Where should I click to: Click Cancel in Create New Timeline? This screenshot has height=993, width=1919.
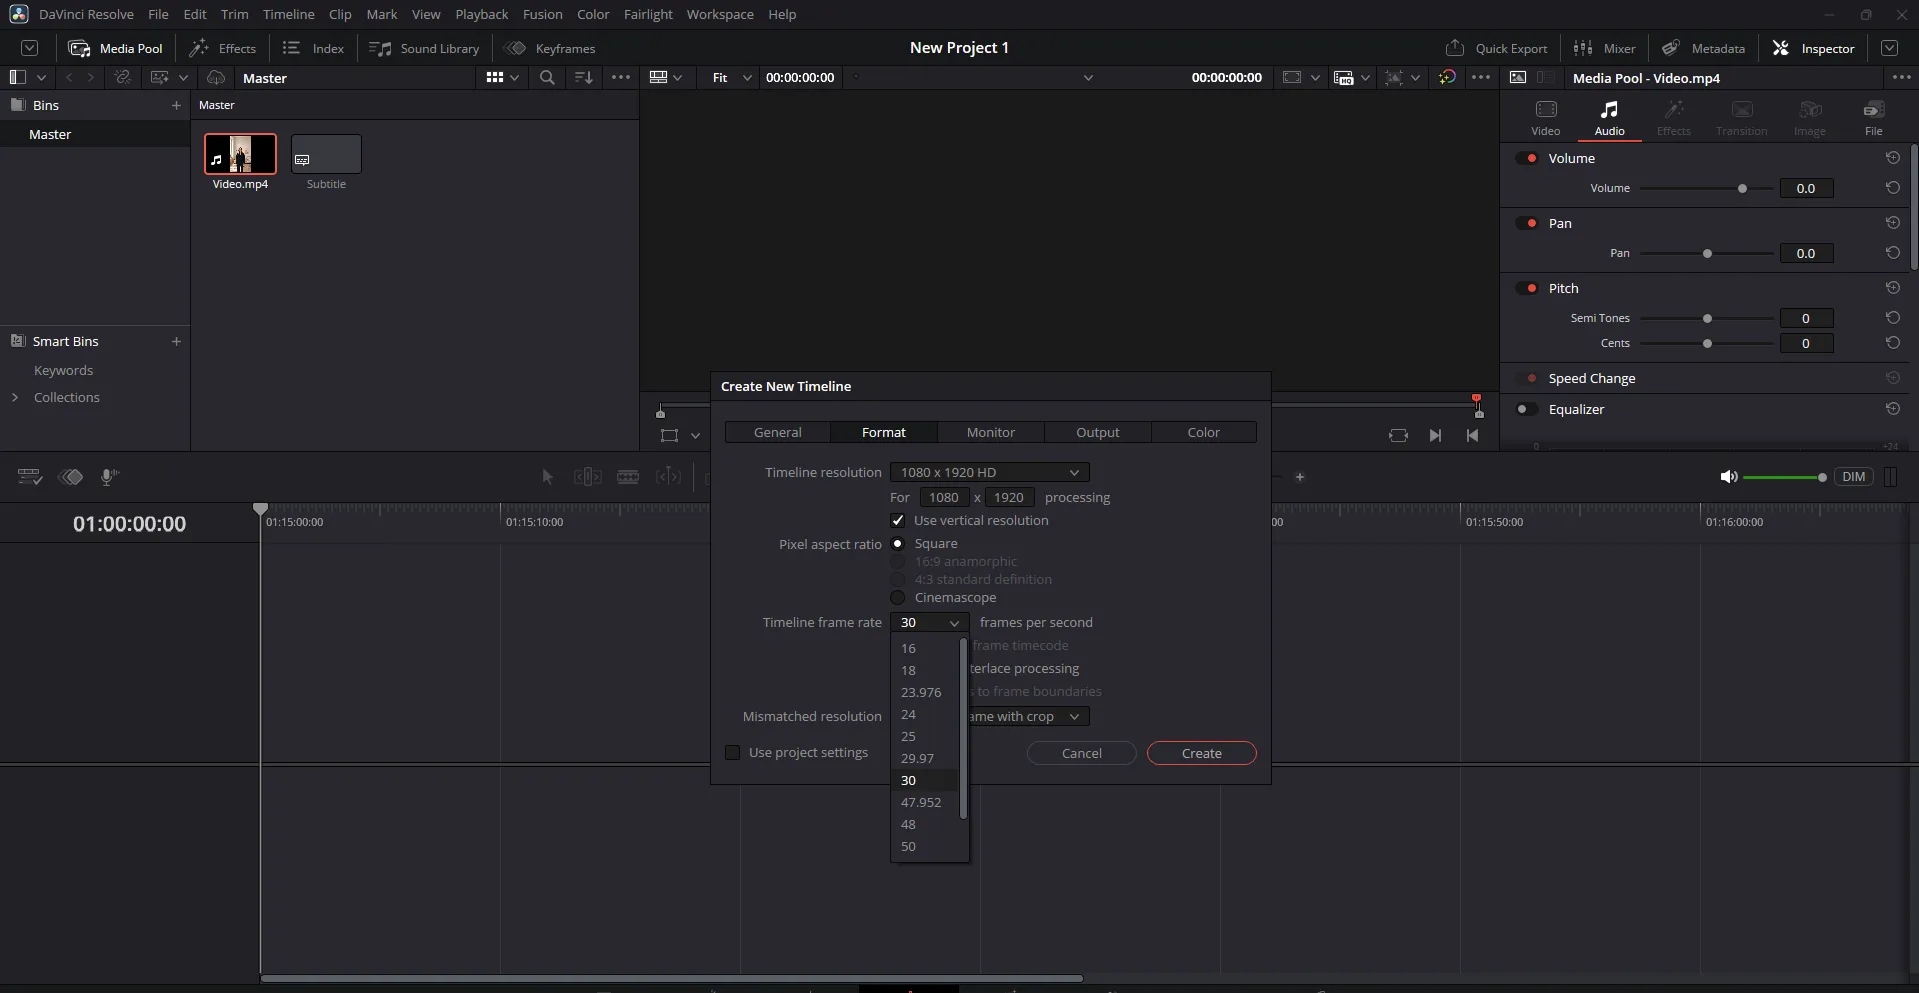pyautogui.click(x=1081, y=753)
